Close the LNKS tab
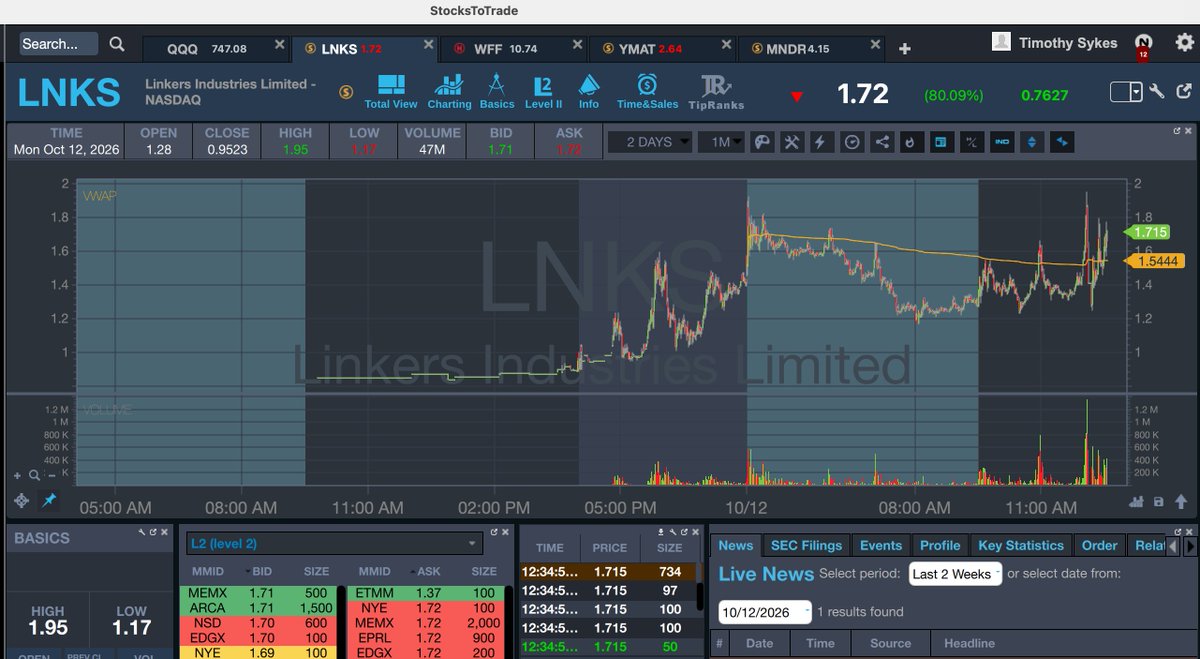Screen dimensions: 1200x659 [x=429, y=44]
